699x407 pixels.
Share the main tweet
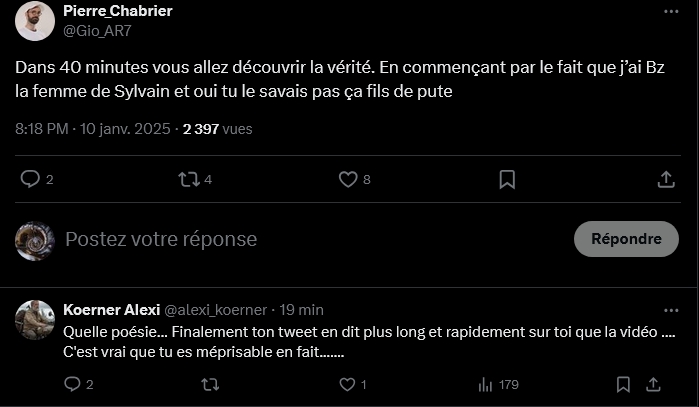pyautogui.click(x=665, y=179)
